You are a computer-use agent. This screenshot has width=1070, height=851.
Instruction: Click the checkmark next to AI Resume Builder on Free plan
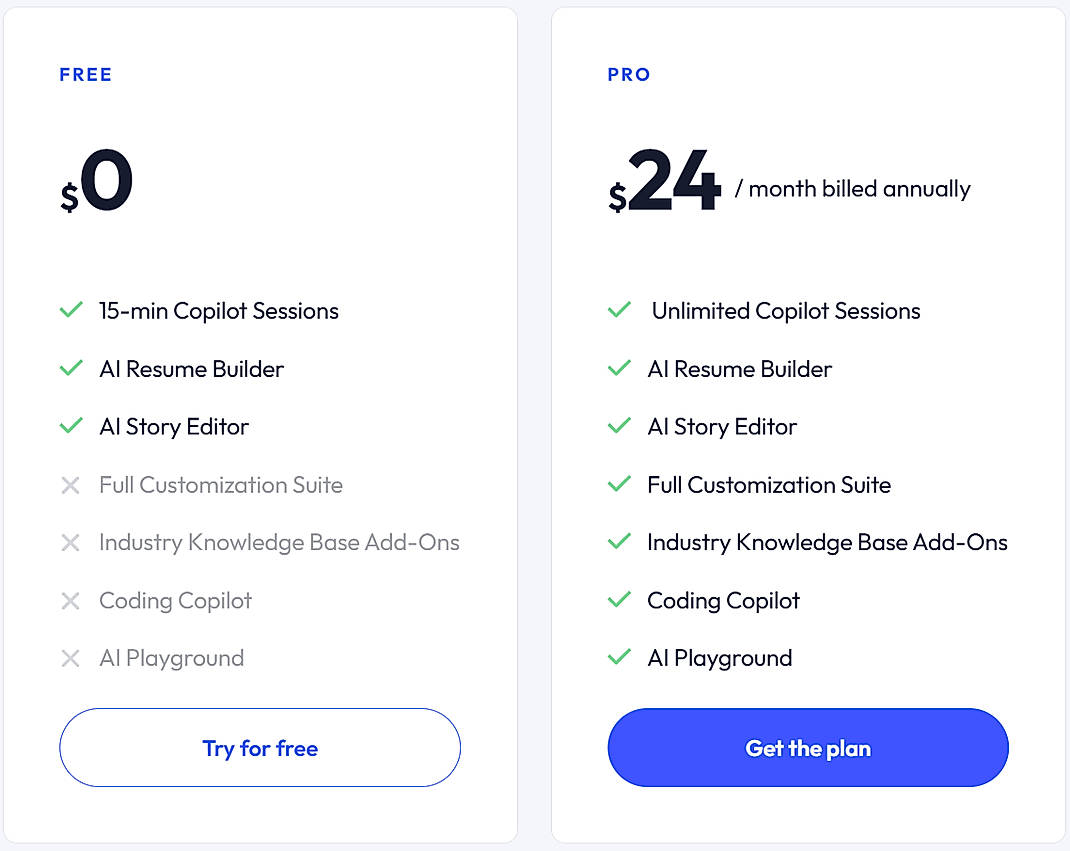coord(70,368)
